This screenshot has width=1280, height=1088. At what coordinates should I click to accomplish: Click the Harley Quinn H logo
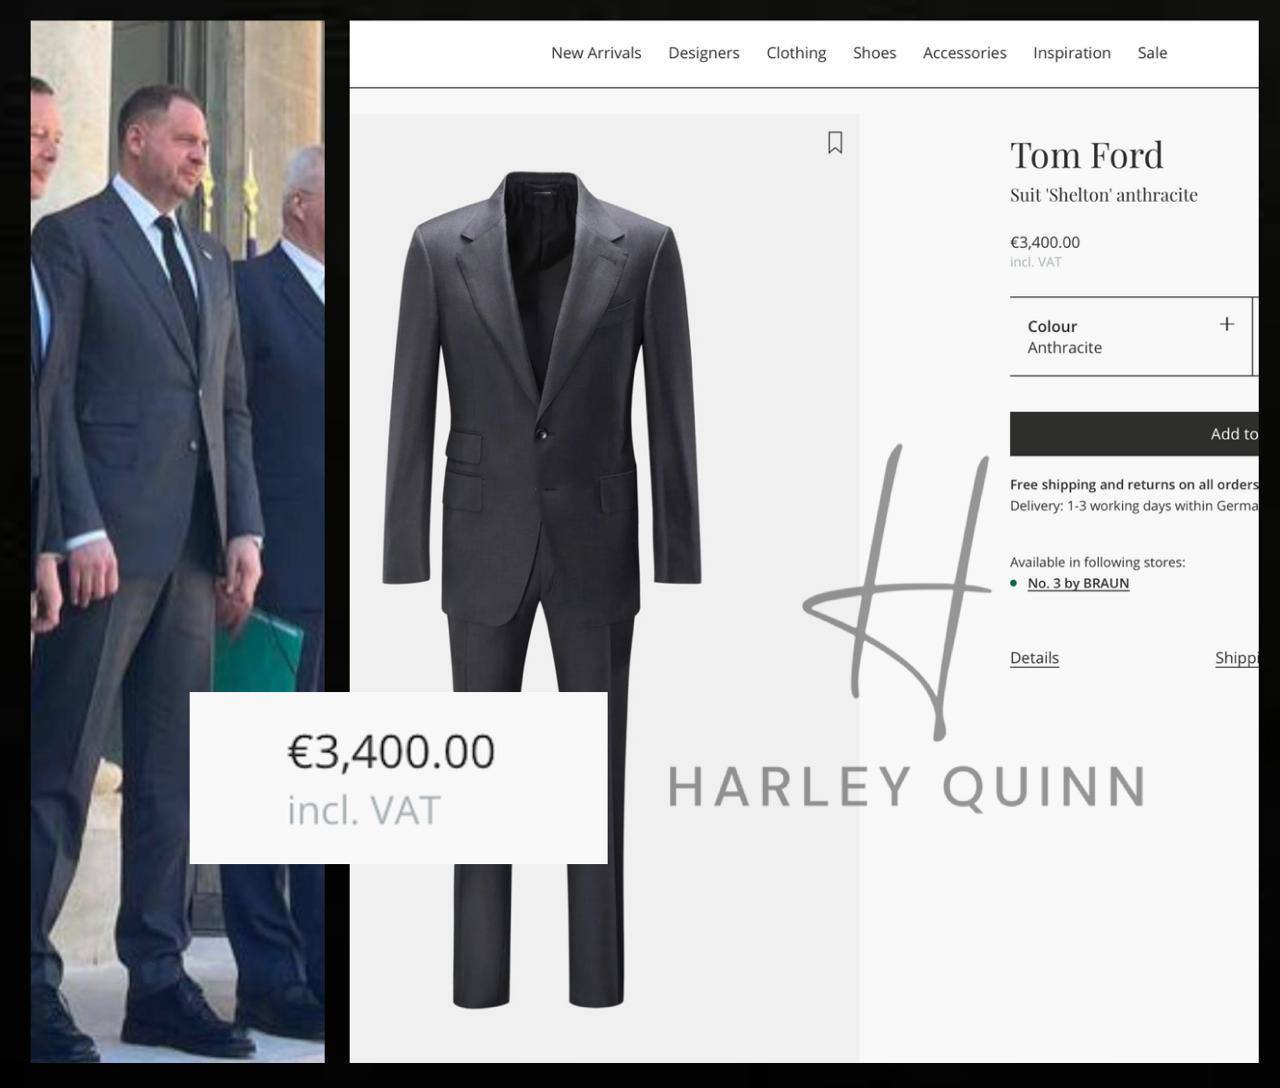897,592
